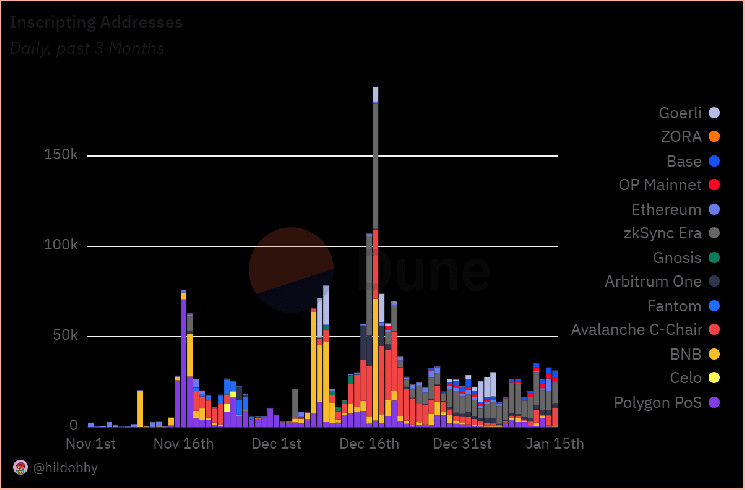The width and height of the screenshot is (745, 490).
Task: Toggle the OP Mainnet series label
Action: pyautogui.click(x=660, y=185)
